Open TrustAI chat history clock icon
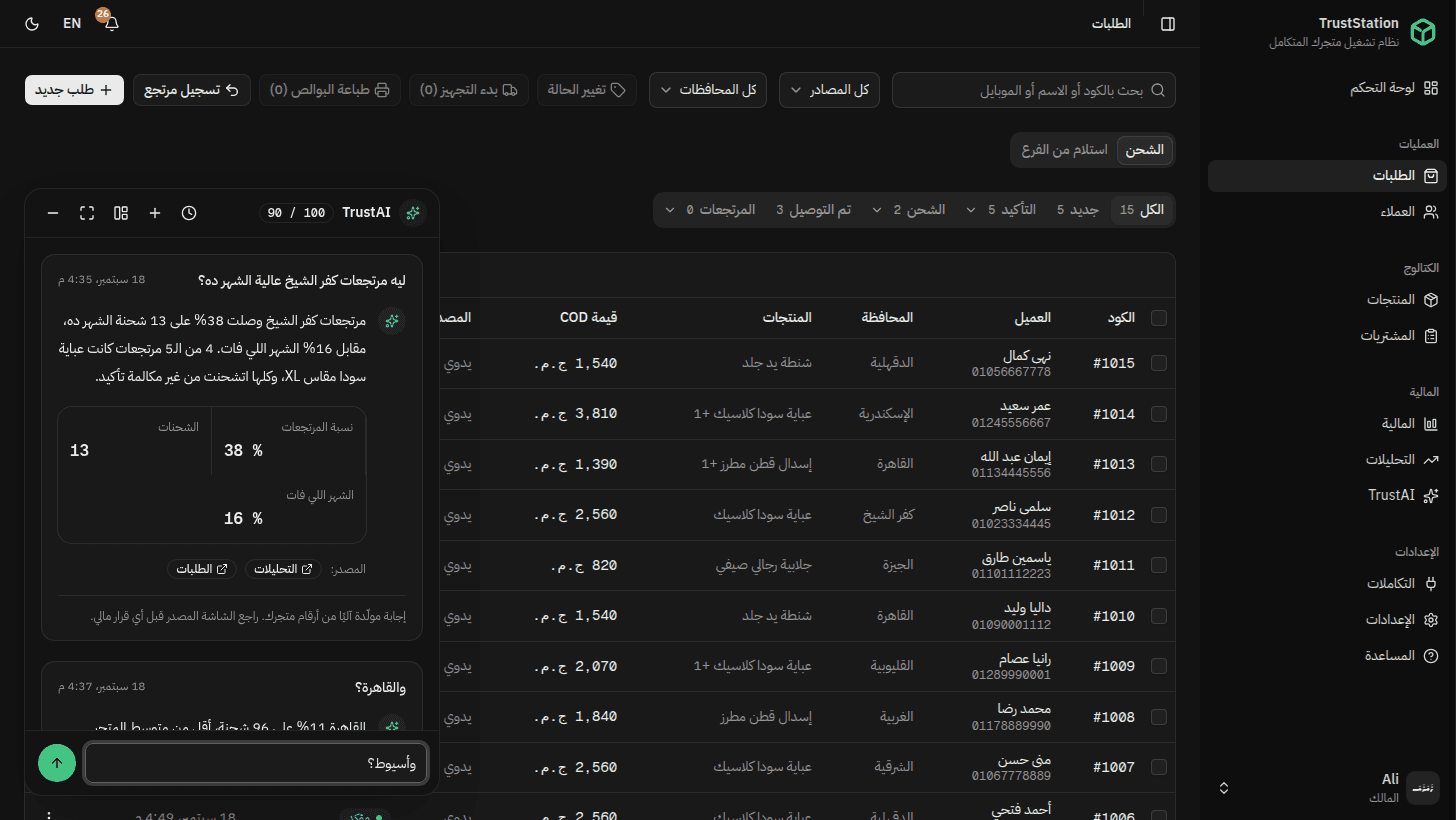 189,213
